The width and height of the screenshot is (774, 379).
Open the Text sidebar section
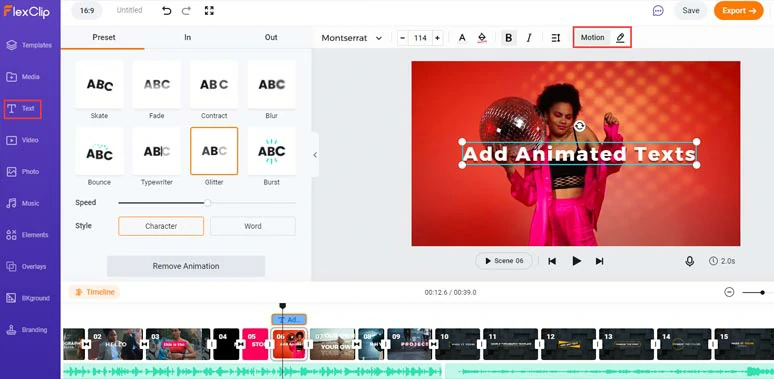(22, 109)
